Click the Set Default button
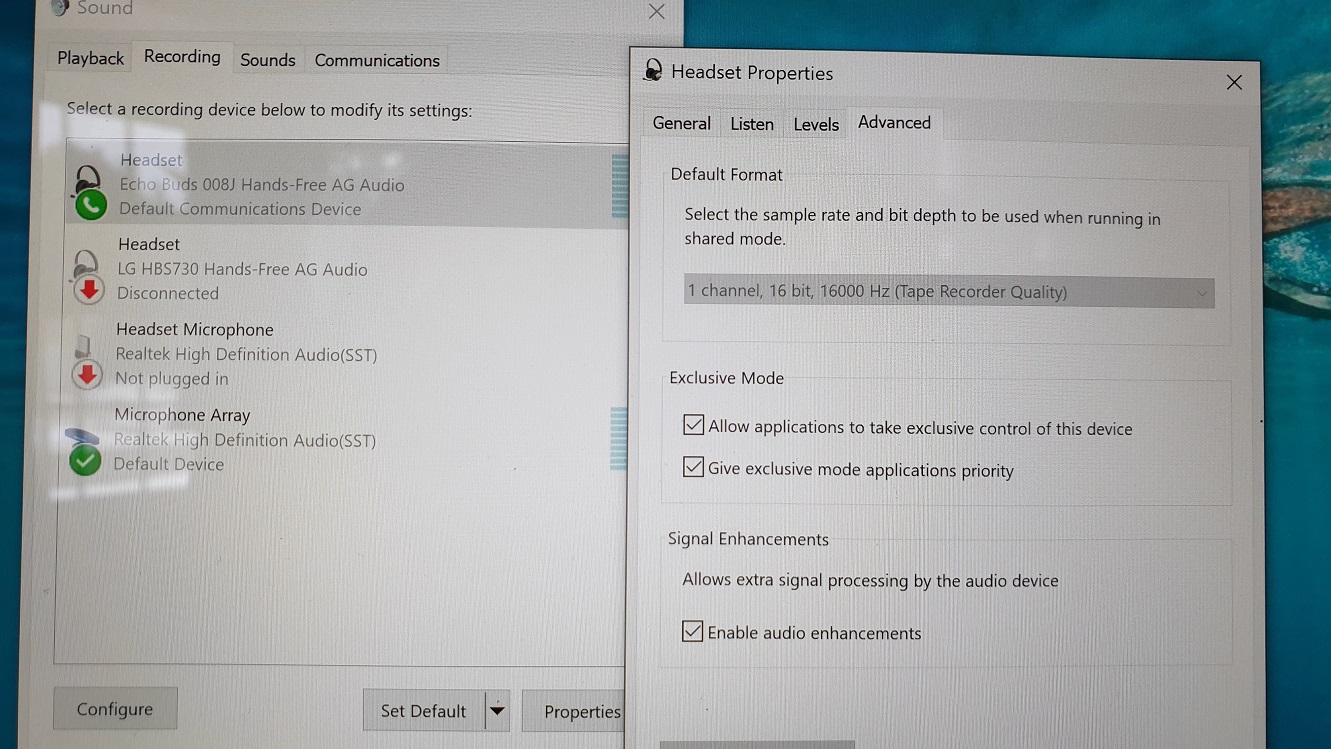This screenshot has width=1331, height=749. (x=423, y=711)
